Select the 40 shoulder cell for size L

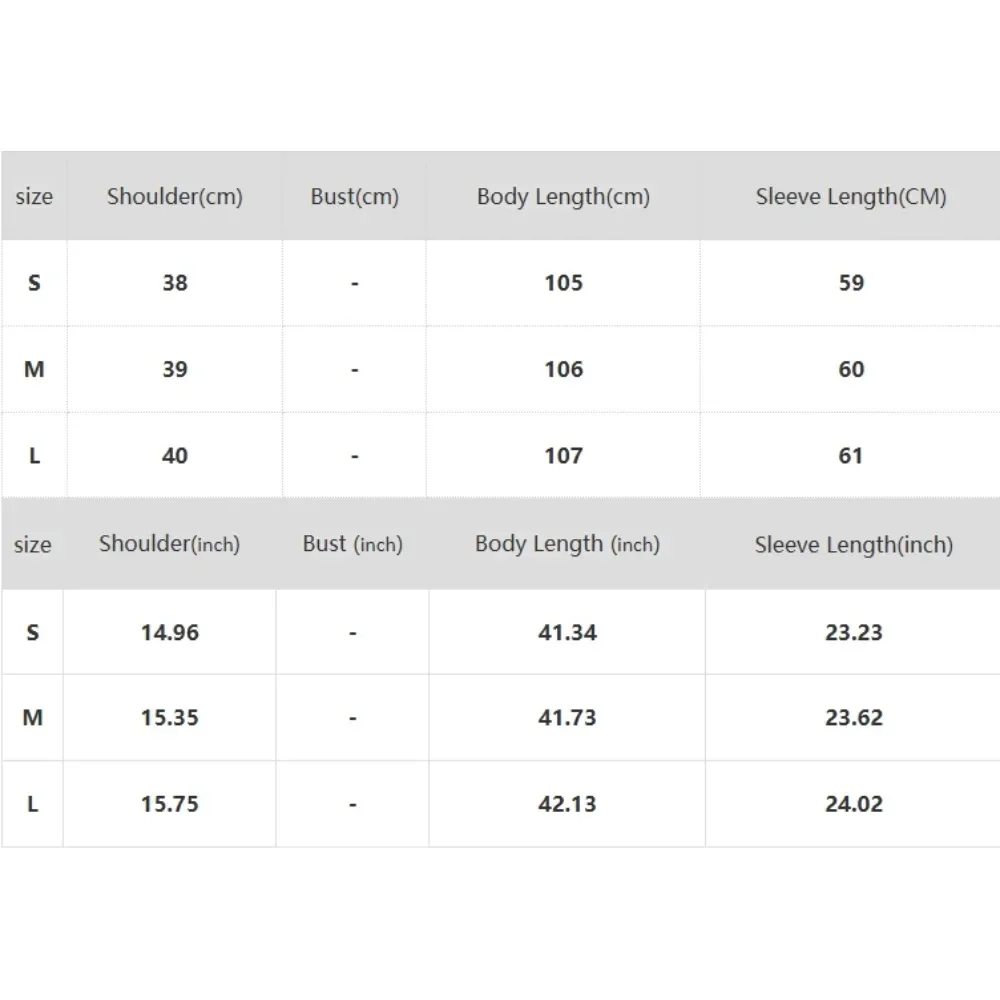(x=175, y=455)
